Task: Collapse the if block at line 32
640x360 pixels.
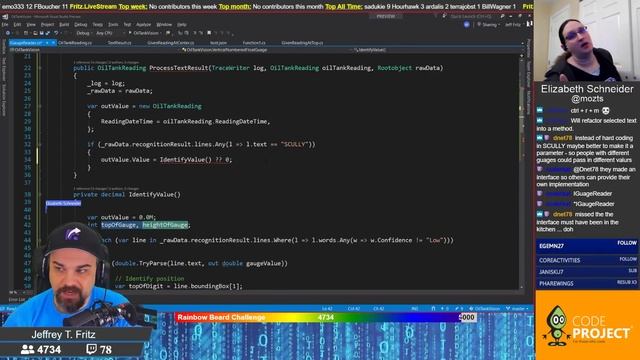Action: 40,144
